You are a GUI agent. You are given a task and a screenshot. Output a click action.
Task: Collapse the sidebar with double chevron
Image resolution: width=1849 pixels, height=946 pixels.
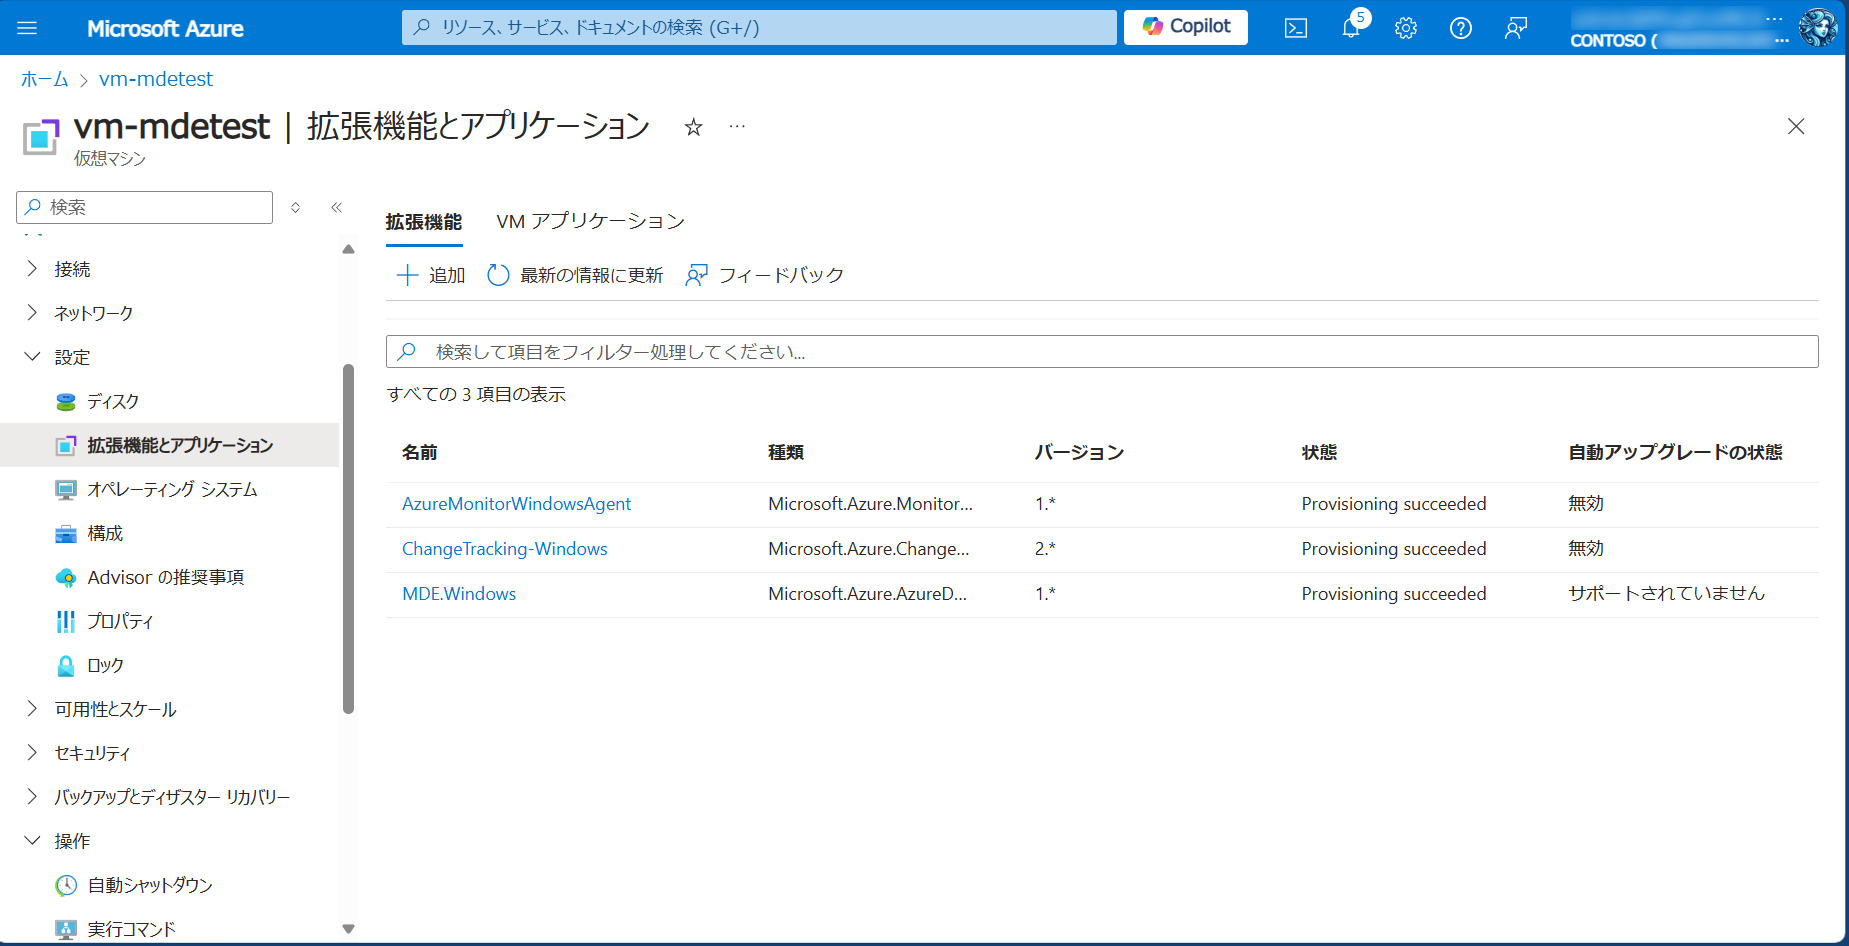point(337,207)
